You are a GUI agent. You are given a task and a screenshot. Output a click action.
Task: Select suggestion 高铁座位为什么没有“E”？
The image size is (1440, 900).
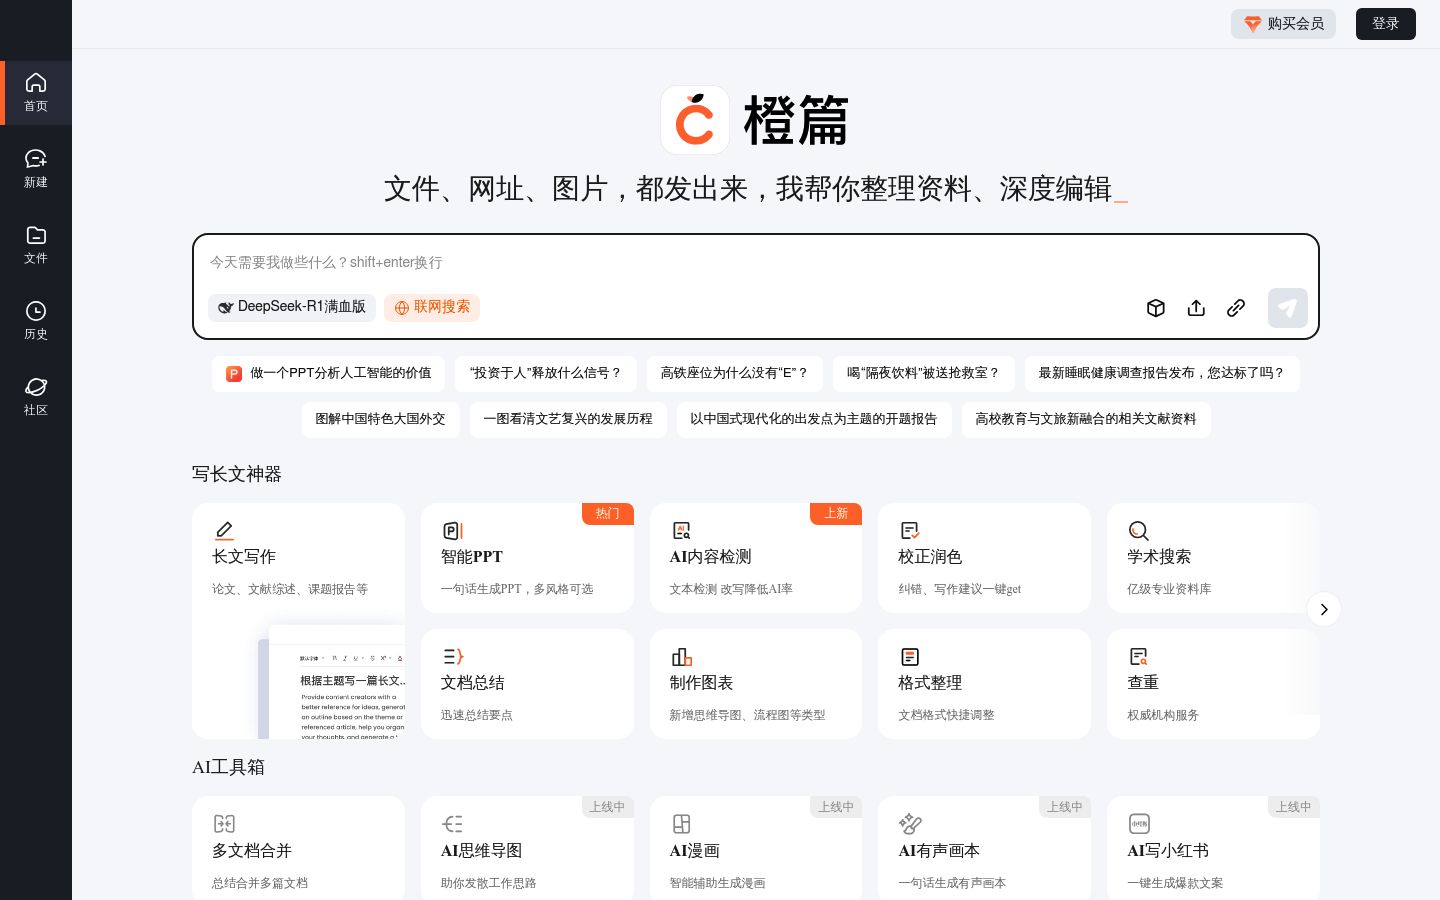coord(735,373)
